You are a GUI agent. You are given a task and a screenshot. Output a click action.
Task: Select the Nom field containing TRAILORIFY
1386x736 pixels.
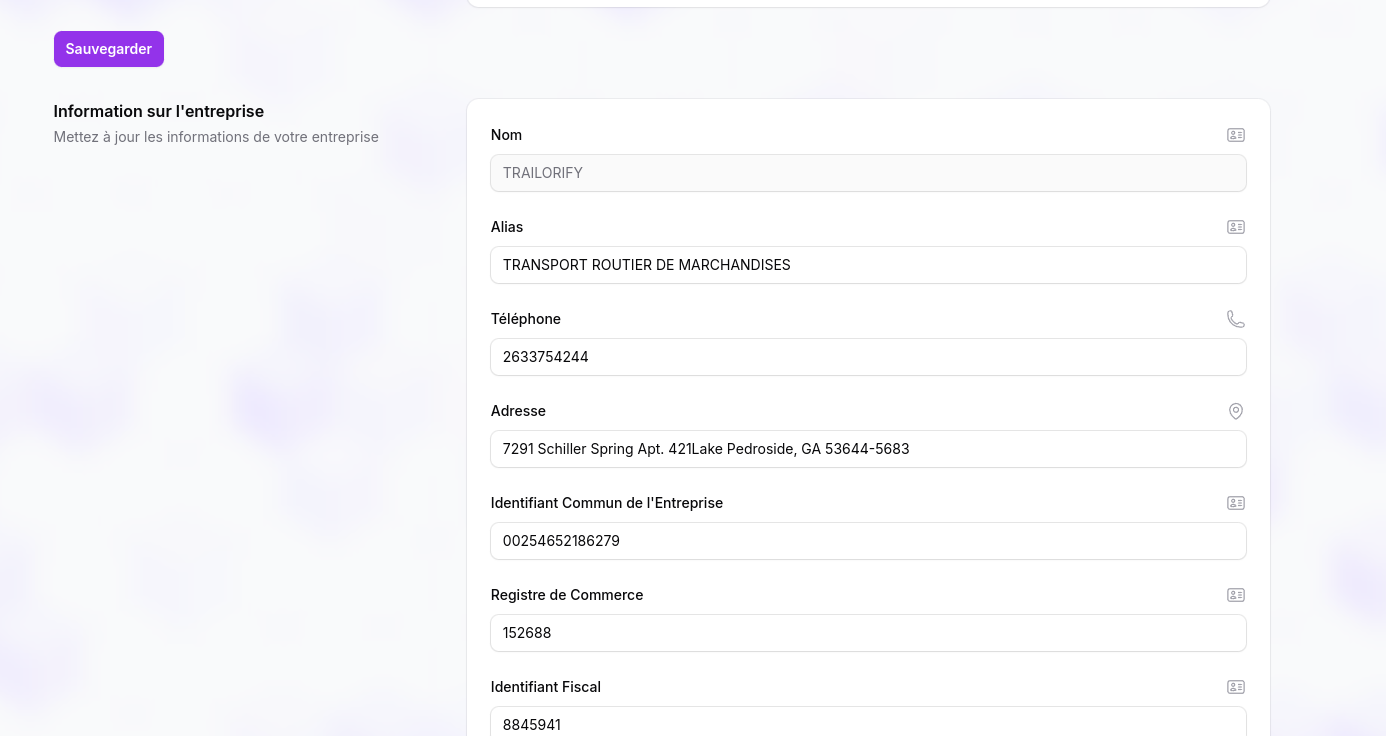867,173
